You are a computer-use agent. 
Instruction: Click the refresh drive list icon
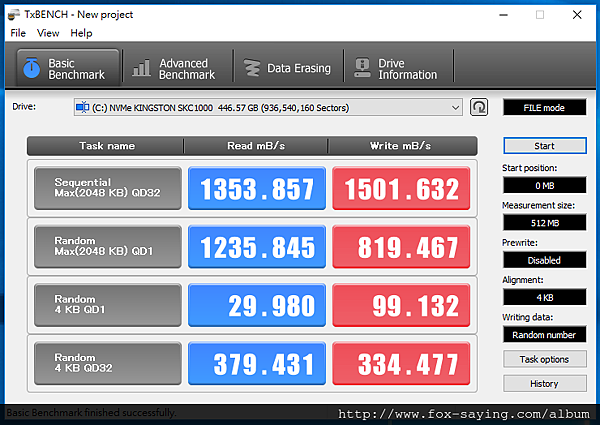[x=479, y=107]
